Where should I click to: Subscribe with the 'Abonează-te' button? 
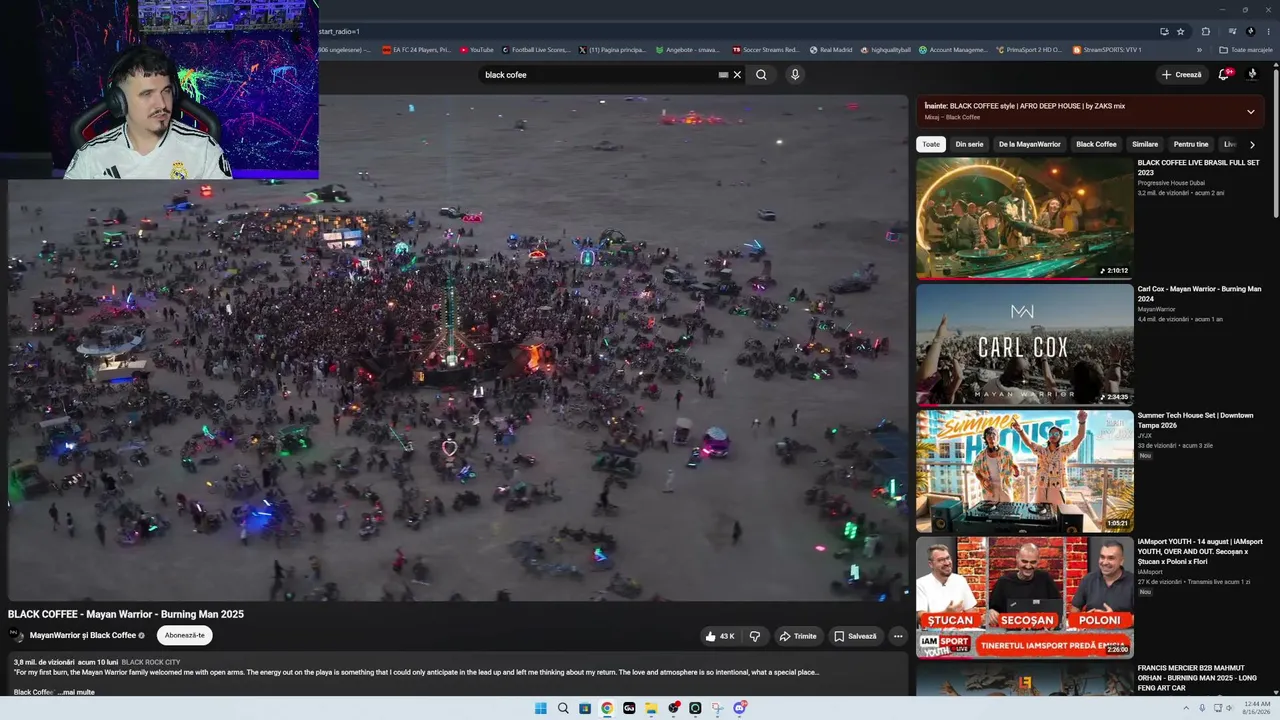[x=185, y=635]
